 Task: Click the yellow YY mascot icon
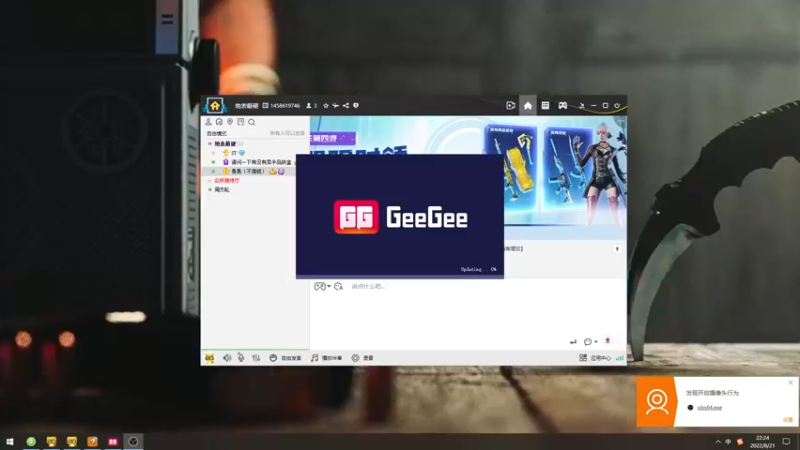tap(210, 358)
